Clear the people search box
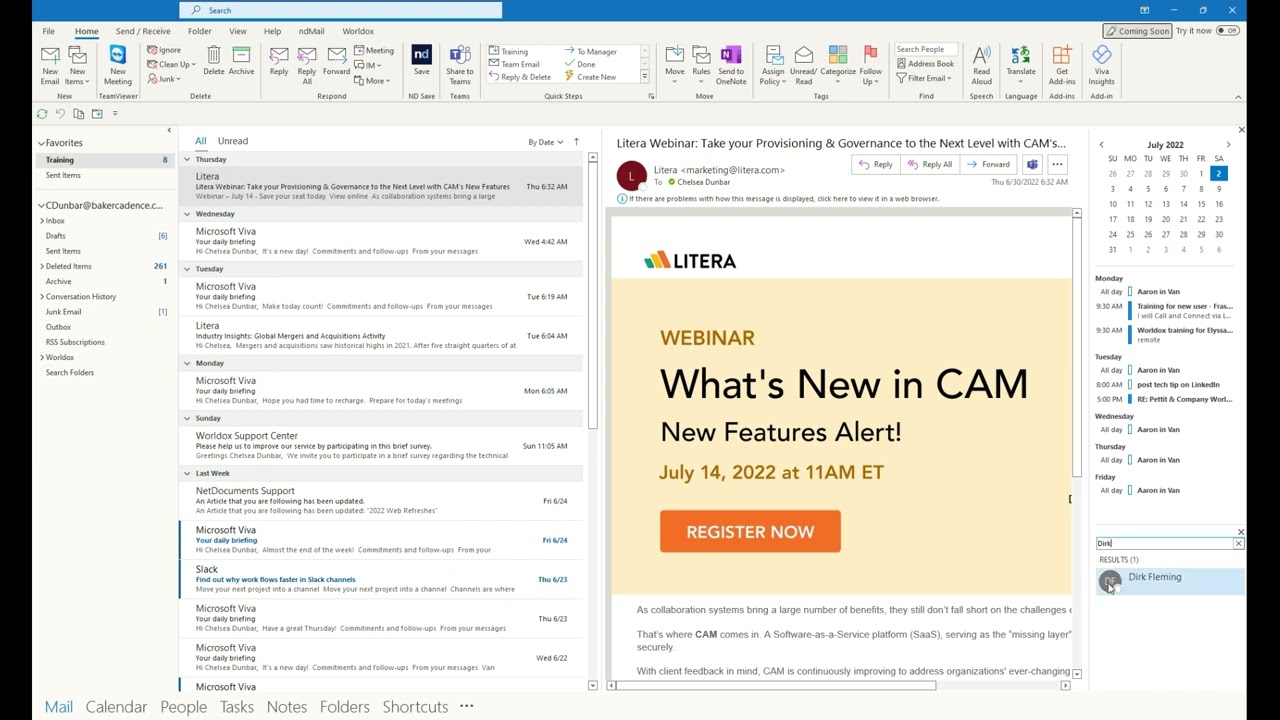 (x=1238, y=544)
